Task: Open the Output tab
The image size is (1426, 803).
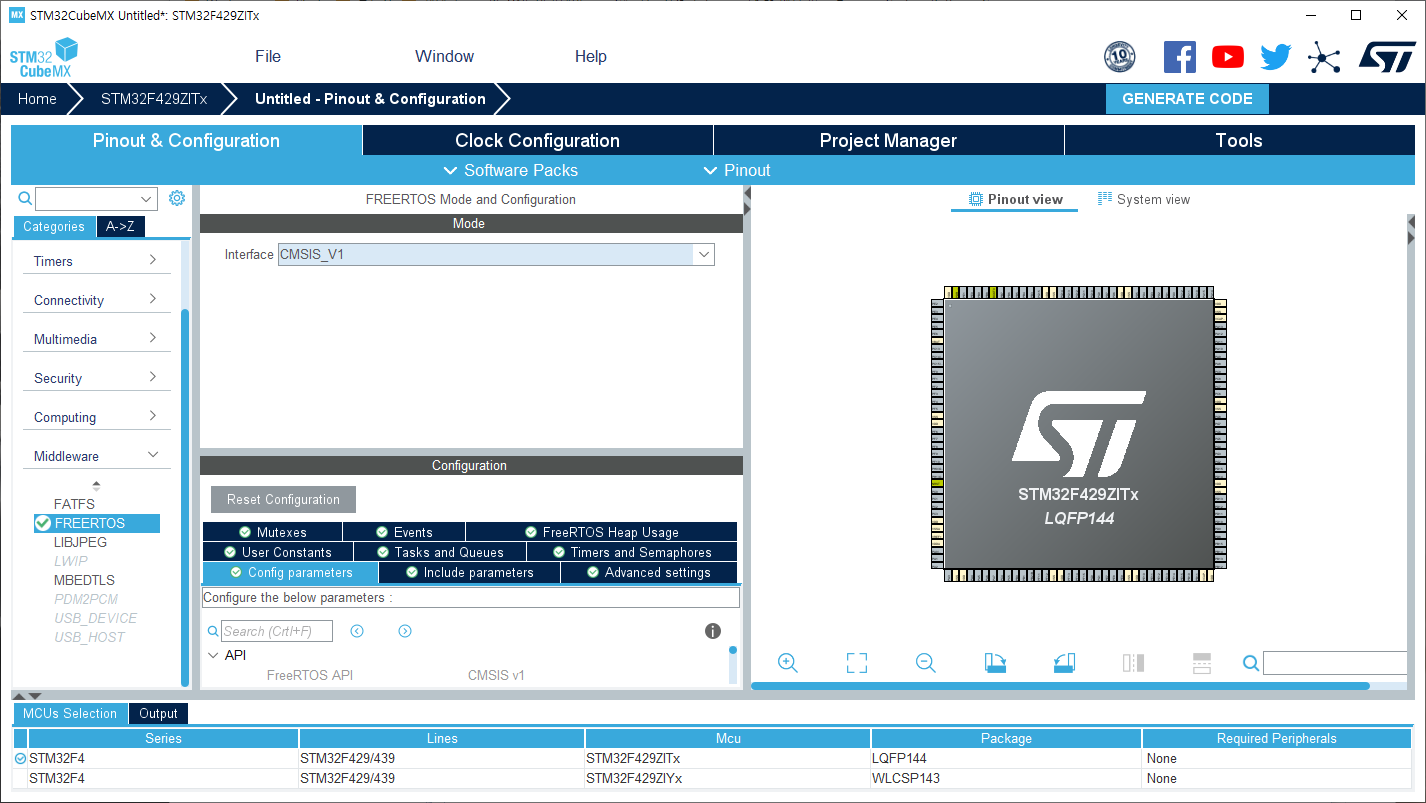Action: [x=158, y=713]
